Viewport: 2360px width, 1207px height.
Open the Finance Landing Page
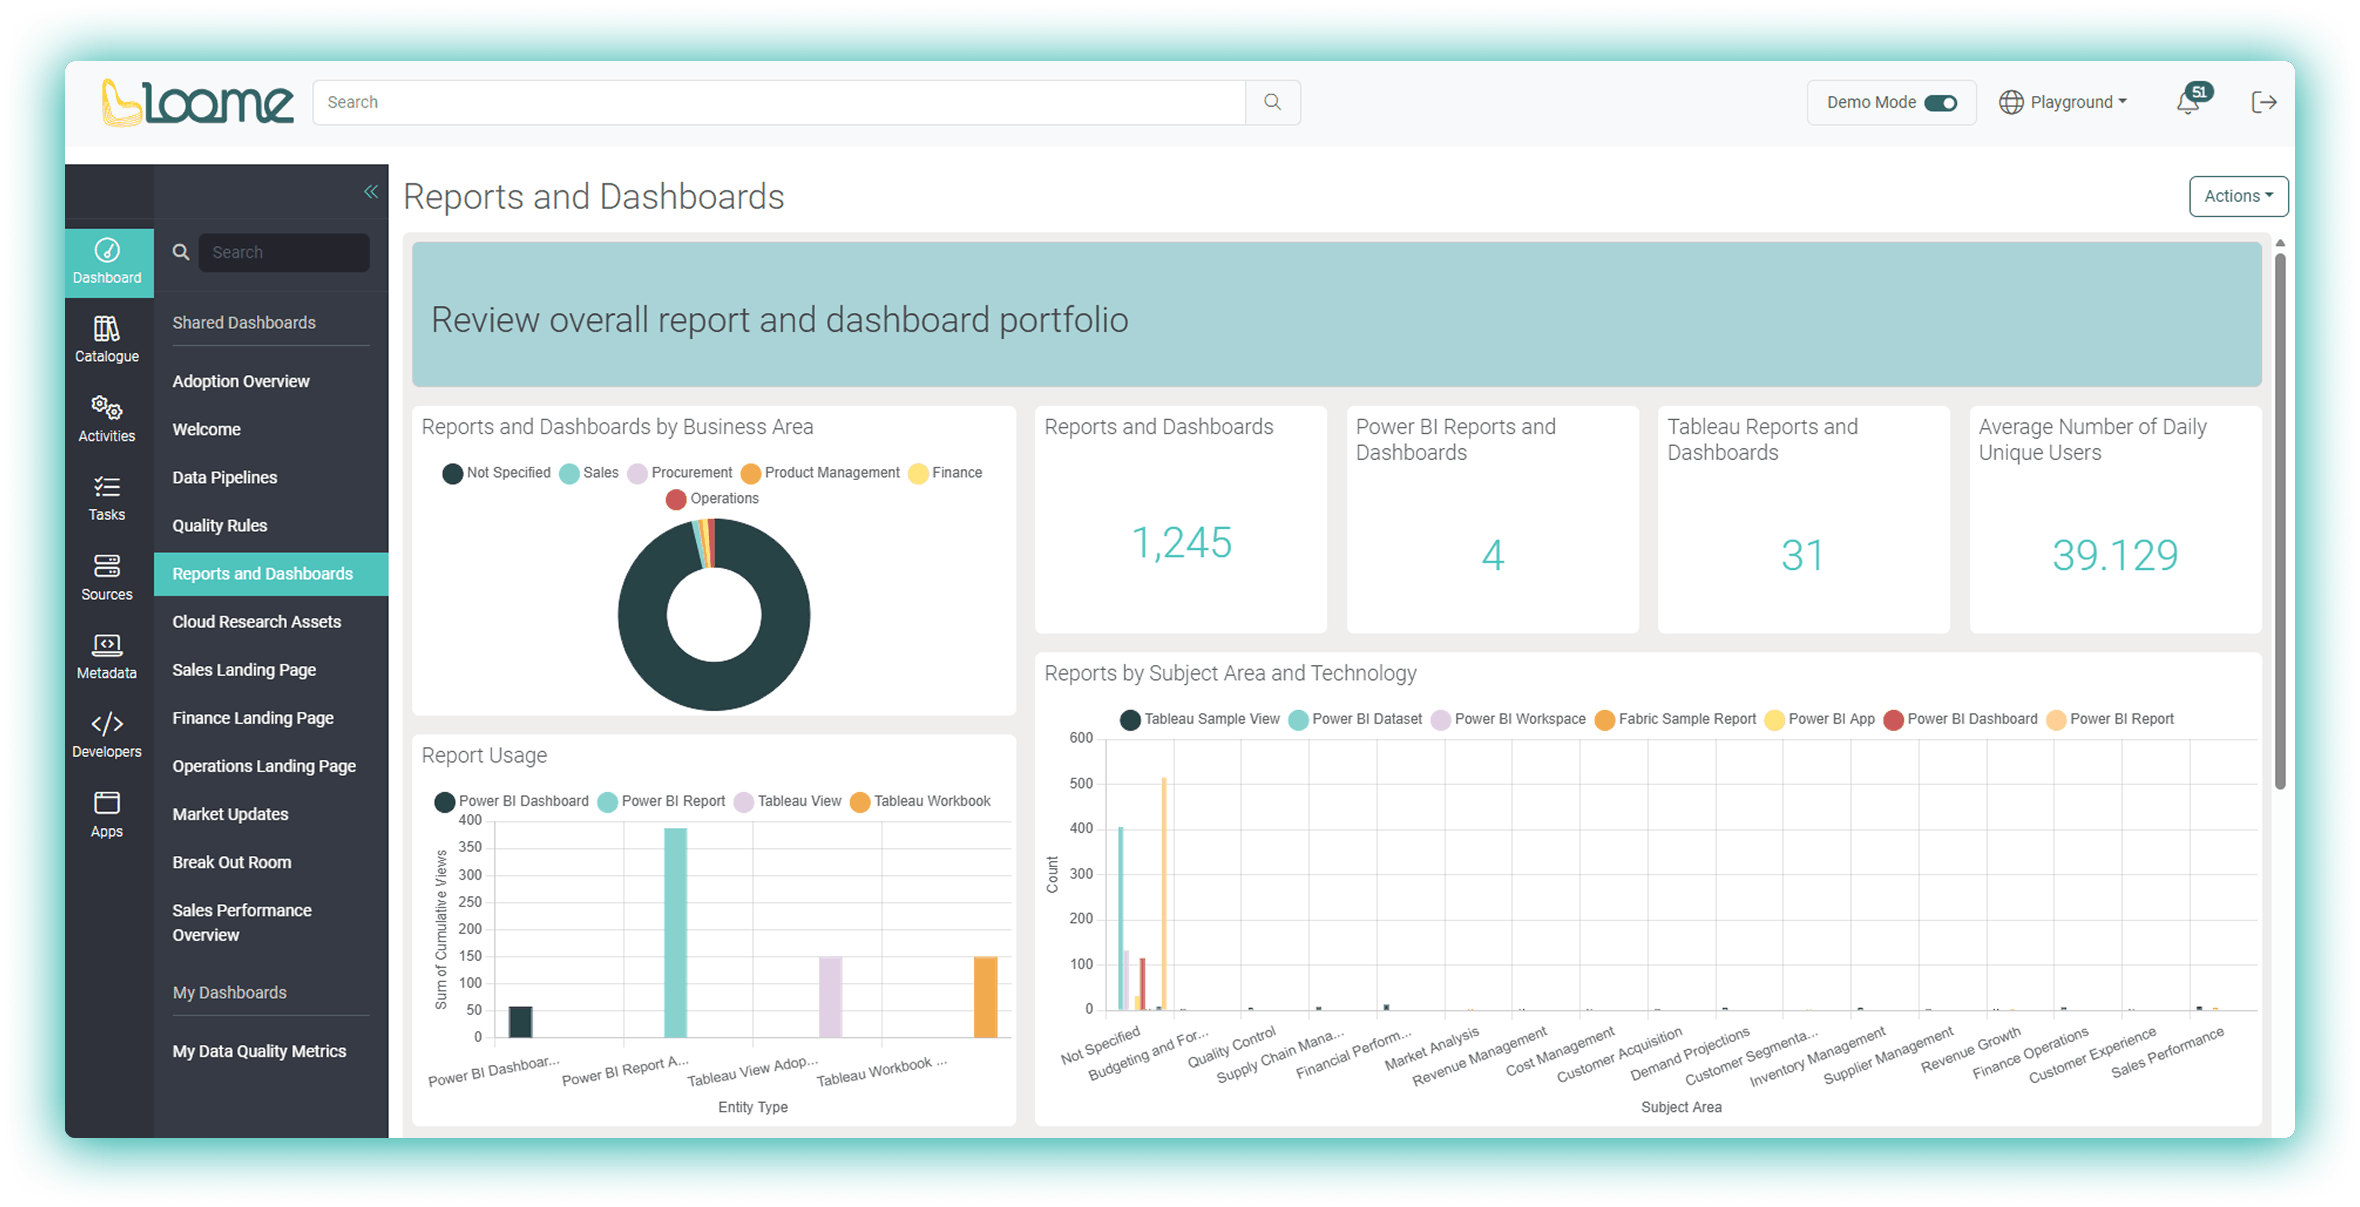(252, 717)
